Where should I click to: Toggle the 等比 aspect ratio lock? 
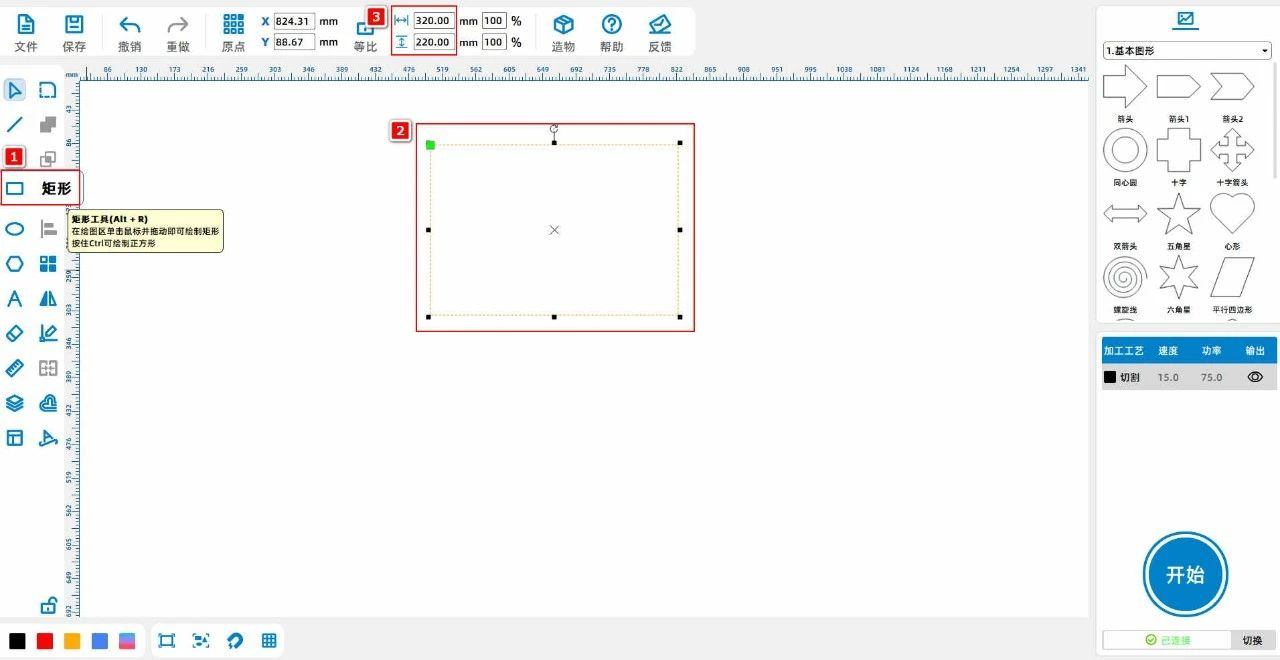pos(365,30)
